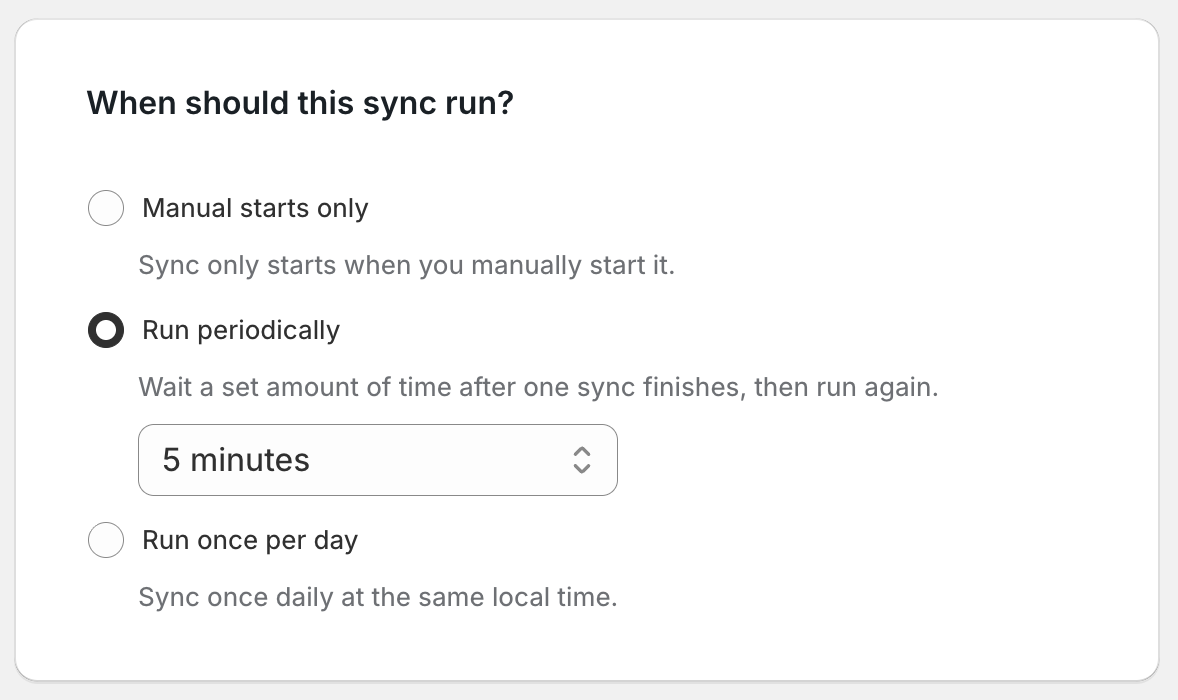Click the up arrow of the interval stepper
Viewport: 1178px width, 700px height.
pos(583,452)
